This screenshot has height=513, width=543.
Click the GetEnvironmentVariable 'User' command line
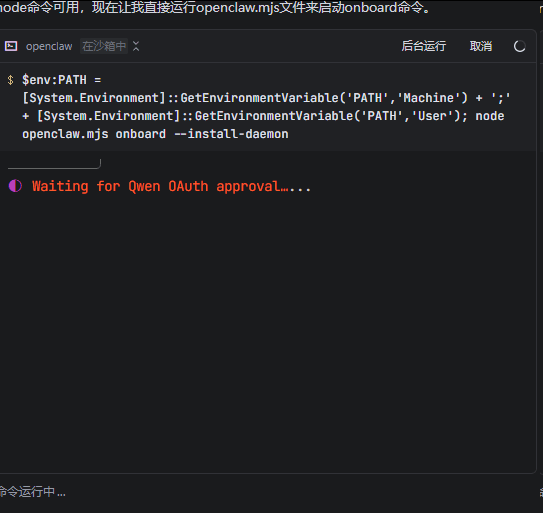click(x=244, y=116)
